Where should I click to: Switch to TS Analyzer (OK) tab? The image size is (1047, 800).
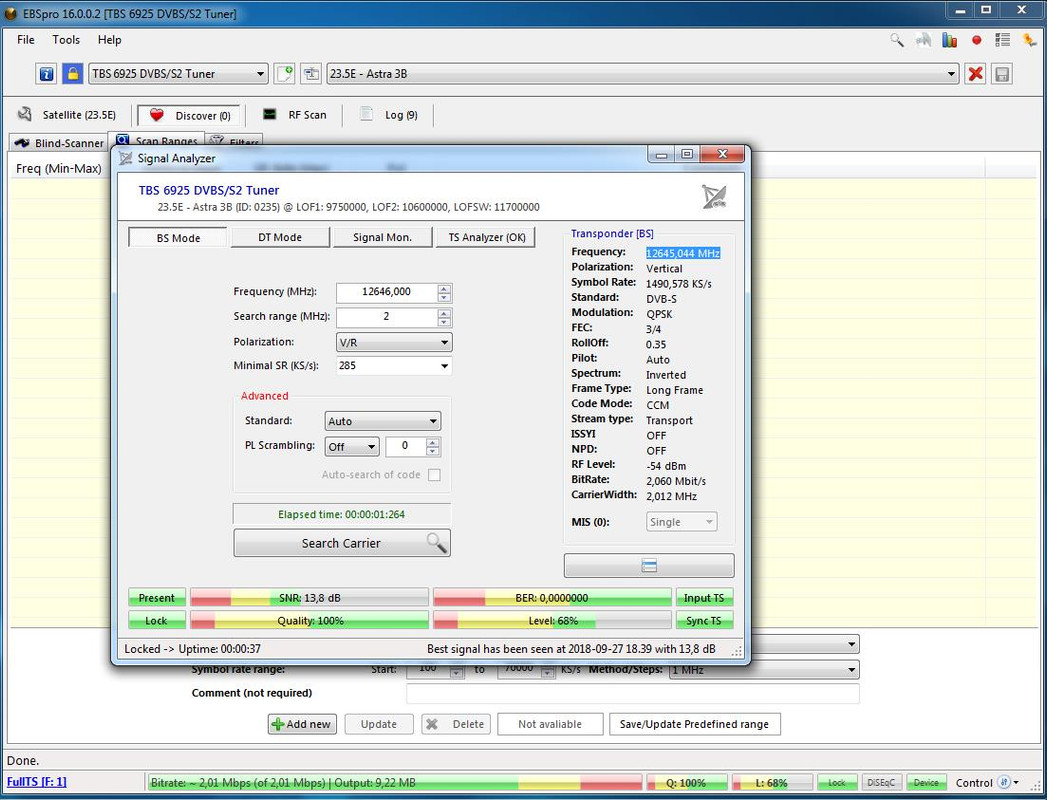pos(485,237)
